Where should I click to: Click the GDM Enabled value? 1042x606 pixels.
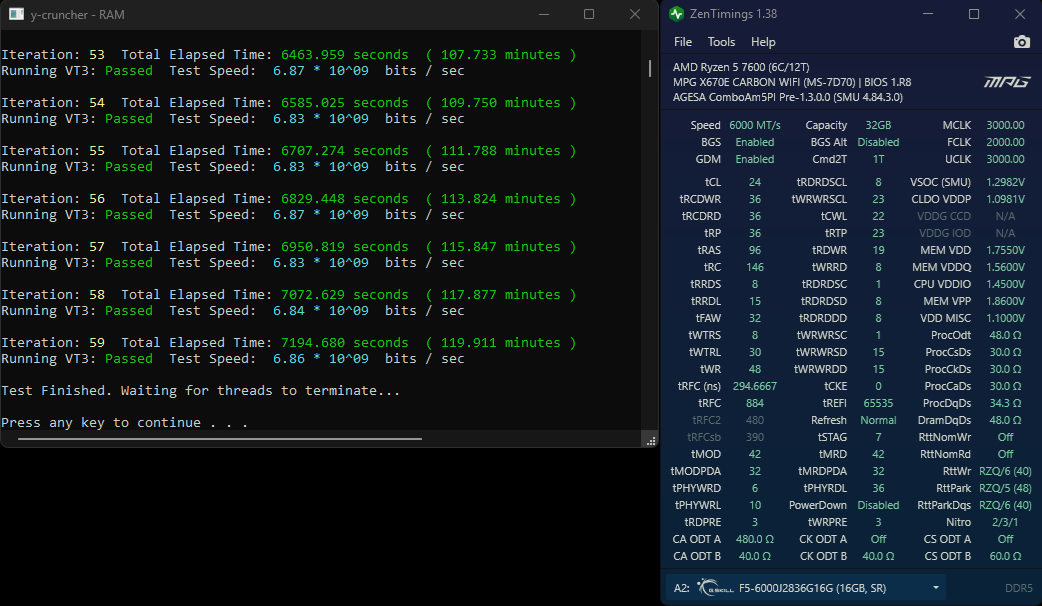(755, 159)
